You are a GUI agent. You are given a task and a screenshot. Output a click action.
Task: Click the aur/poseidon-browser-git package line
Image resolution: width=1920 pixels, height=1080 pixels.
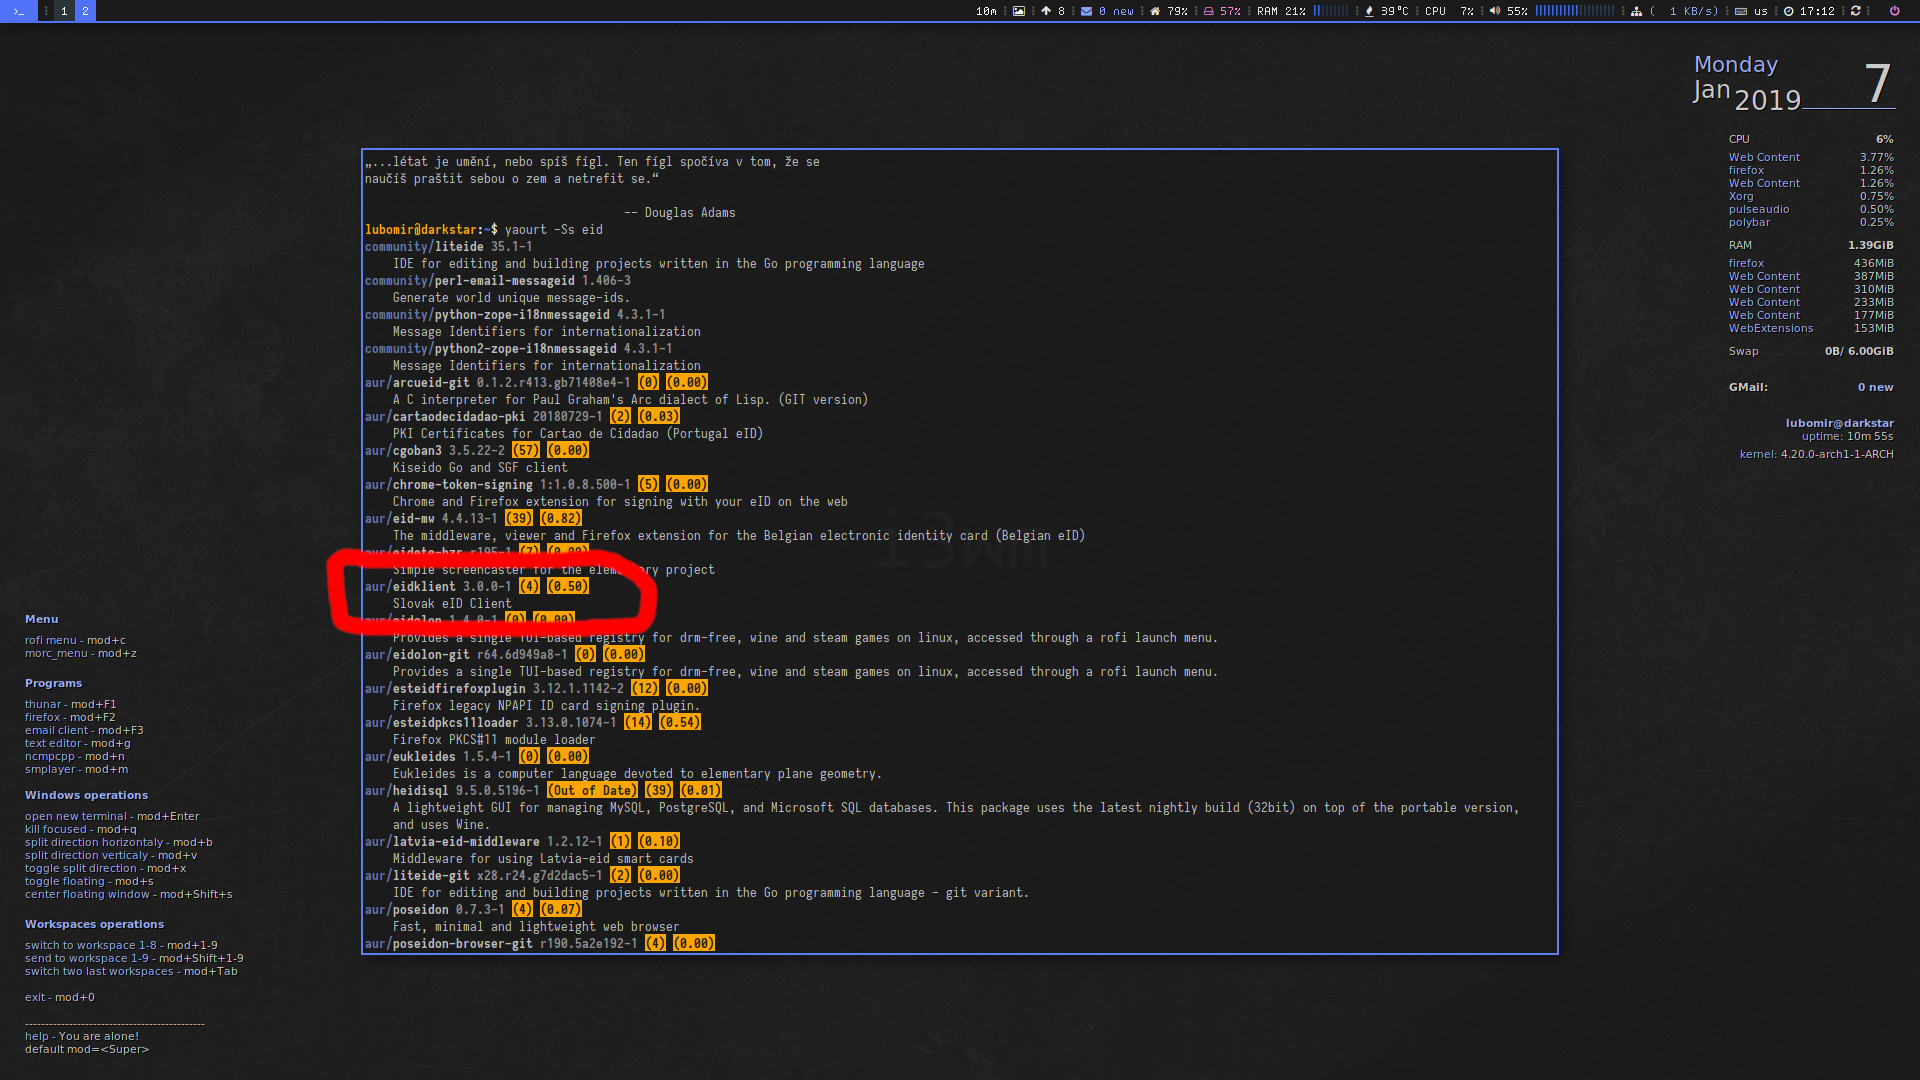pos(540,944)
